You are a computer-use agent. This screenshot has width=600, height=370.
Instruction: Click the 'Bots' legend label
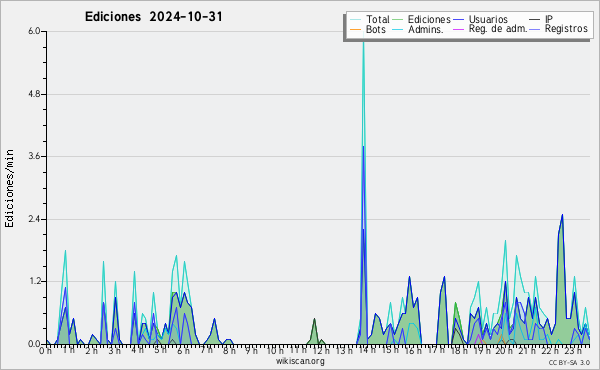click(375, 29)
